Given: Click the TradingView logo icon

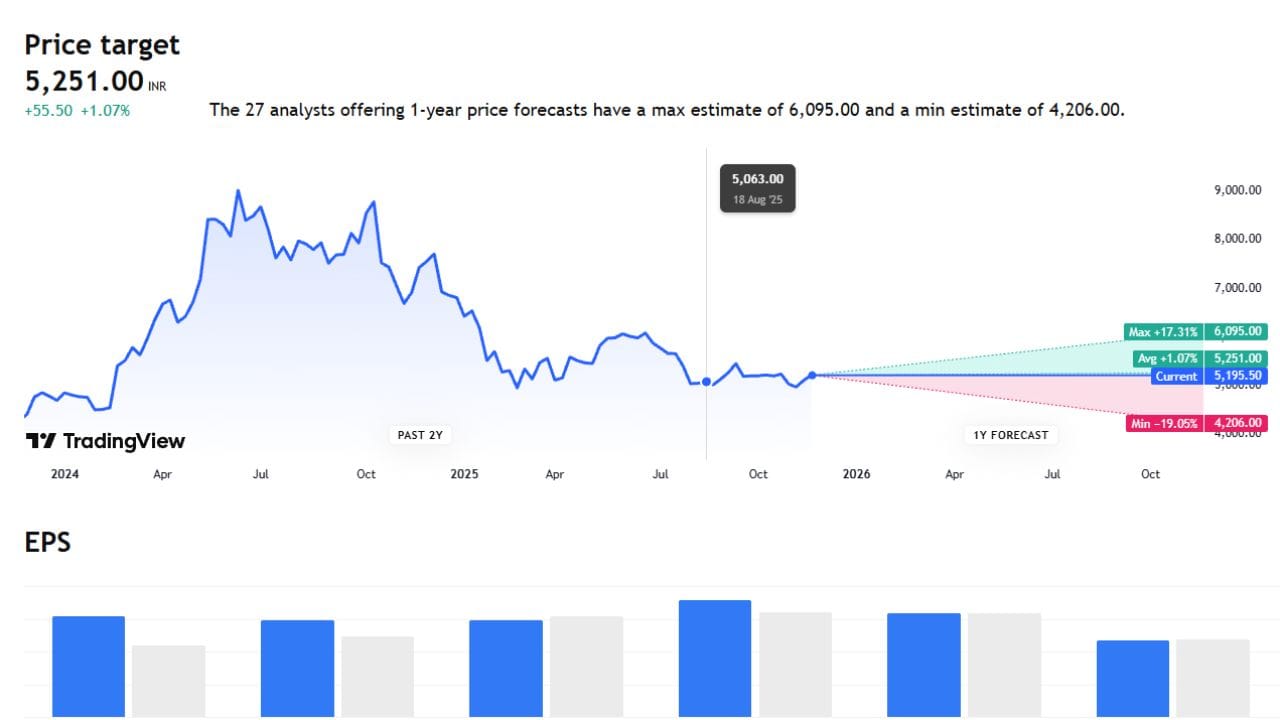Looking at the screenshot, I should tap(40, 441).
